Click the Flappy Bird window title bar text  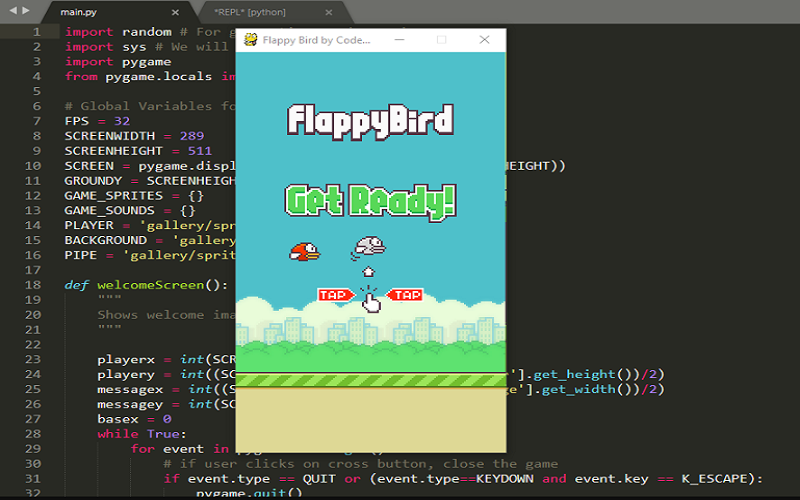coord(316,40)
